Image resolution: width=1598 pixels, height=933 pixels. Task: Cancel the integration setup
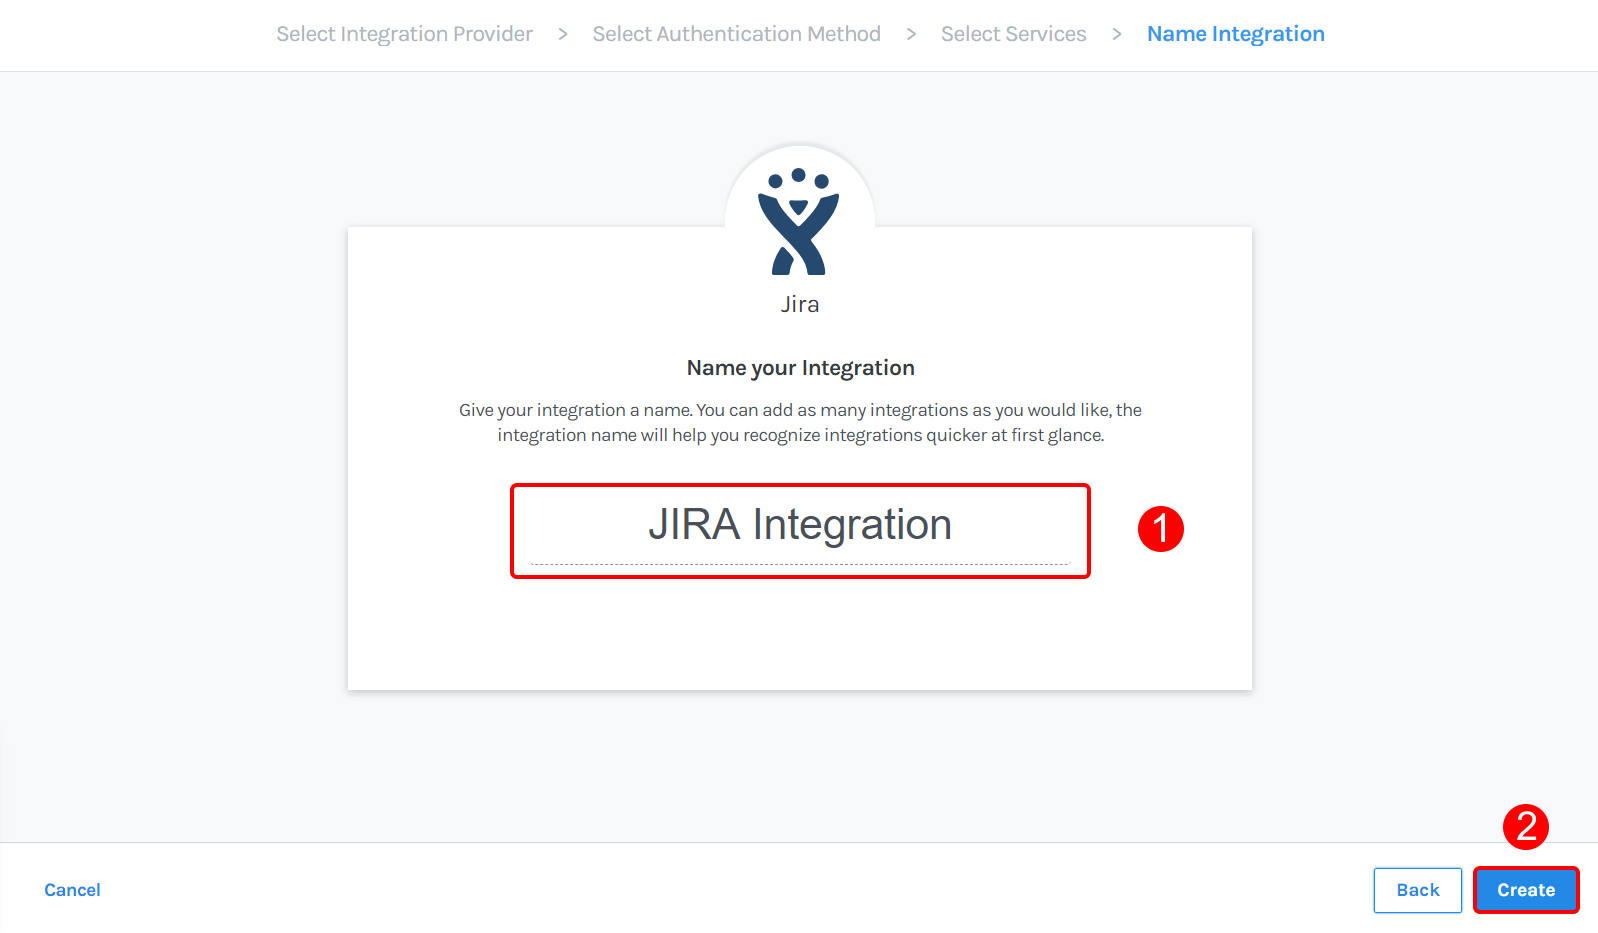click(x=72, y=890)
